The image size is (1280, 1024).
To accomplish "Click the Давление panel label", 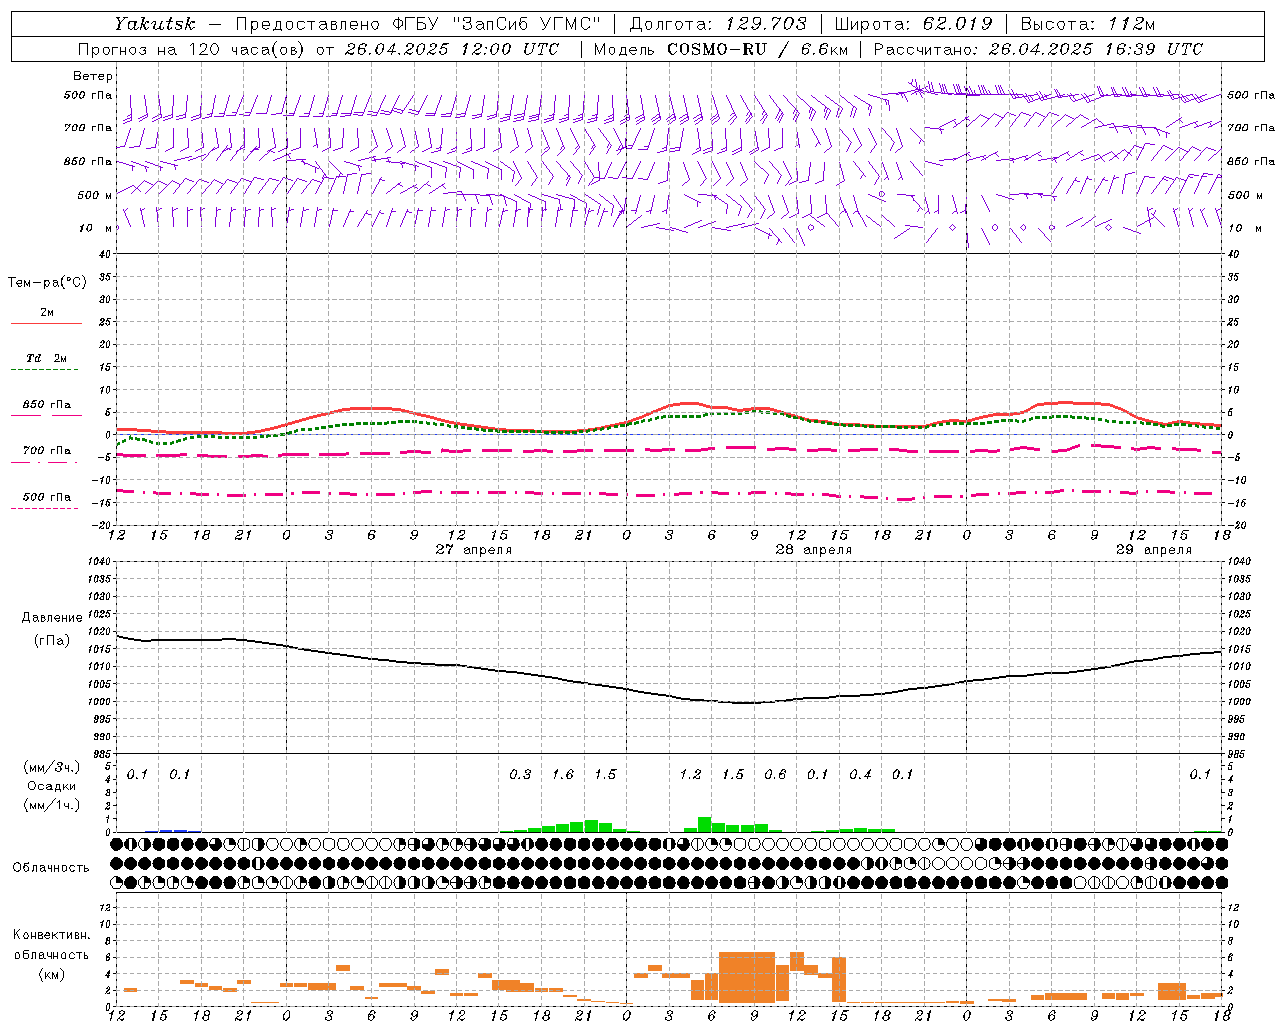I will pyautogui.click(x=52, y=618).
